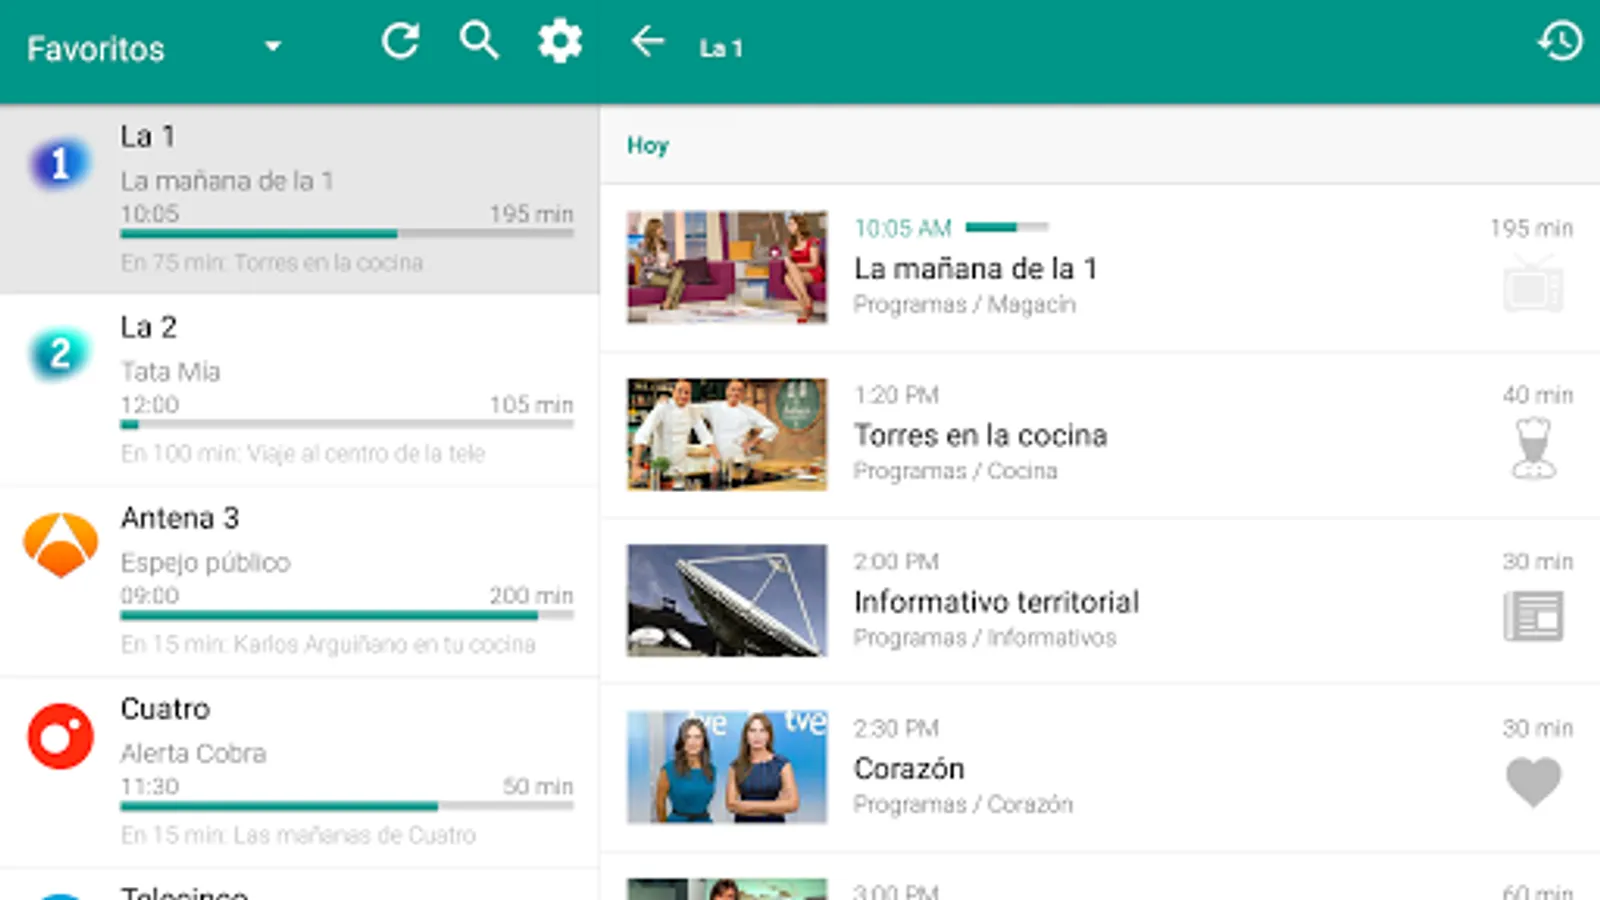Click La 1 progress bar in favorites list
Screen dimensions: 1600x900
(347, 234)
